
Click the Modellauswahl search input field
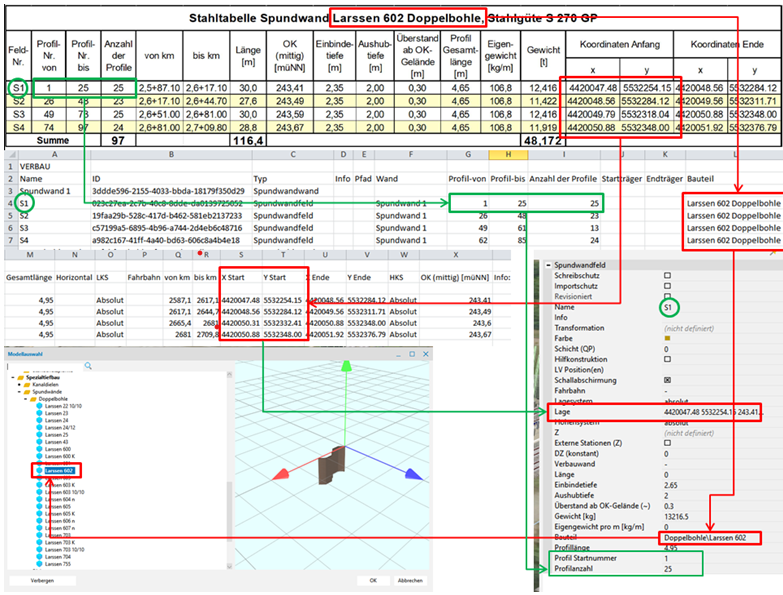tap(45, 366)
